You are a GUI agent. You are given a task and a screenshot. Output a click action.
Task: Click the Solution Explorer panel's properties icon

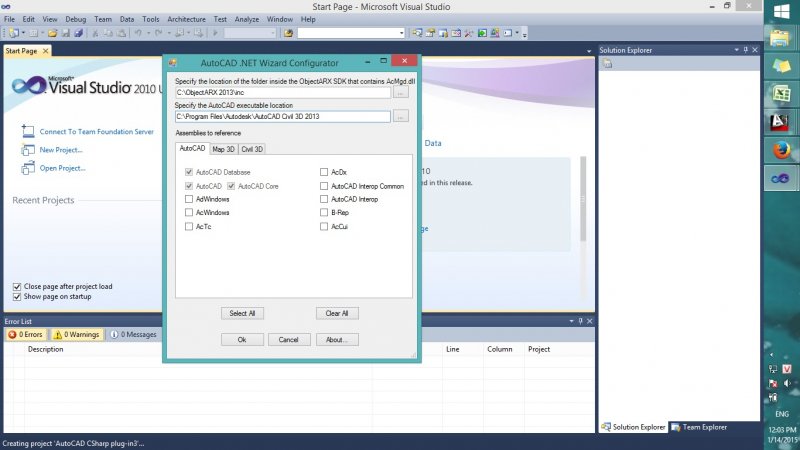coord(607,63)
